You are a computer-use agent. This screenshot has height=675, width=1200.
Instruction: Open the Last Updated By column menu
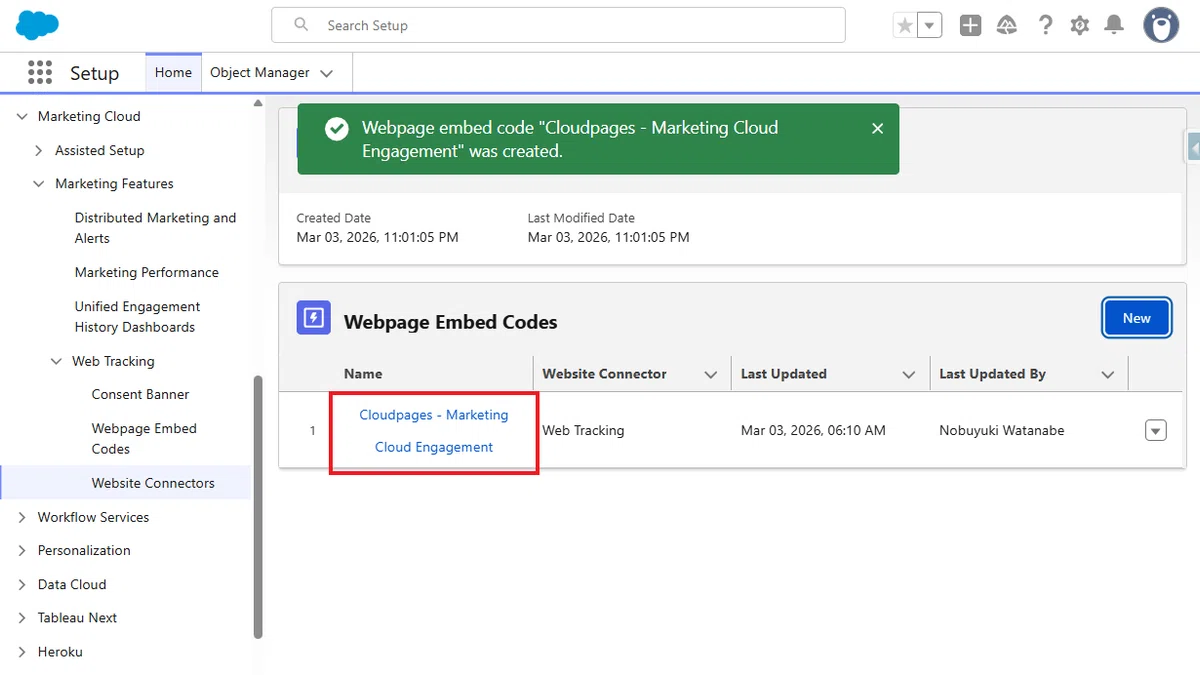1108,375
